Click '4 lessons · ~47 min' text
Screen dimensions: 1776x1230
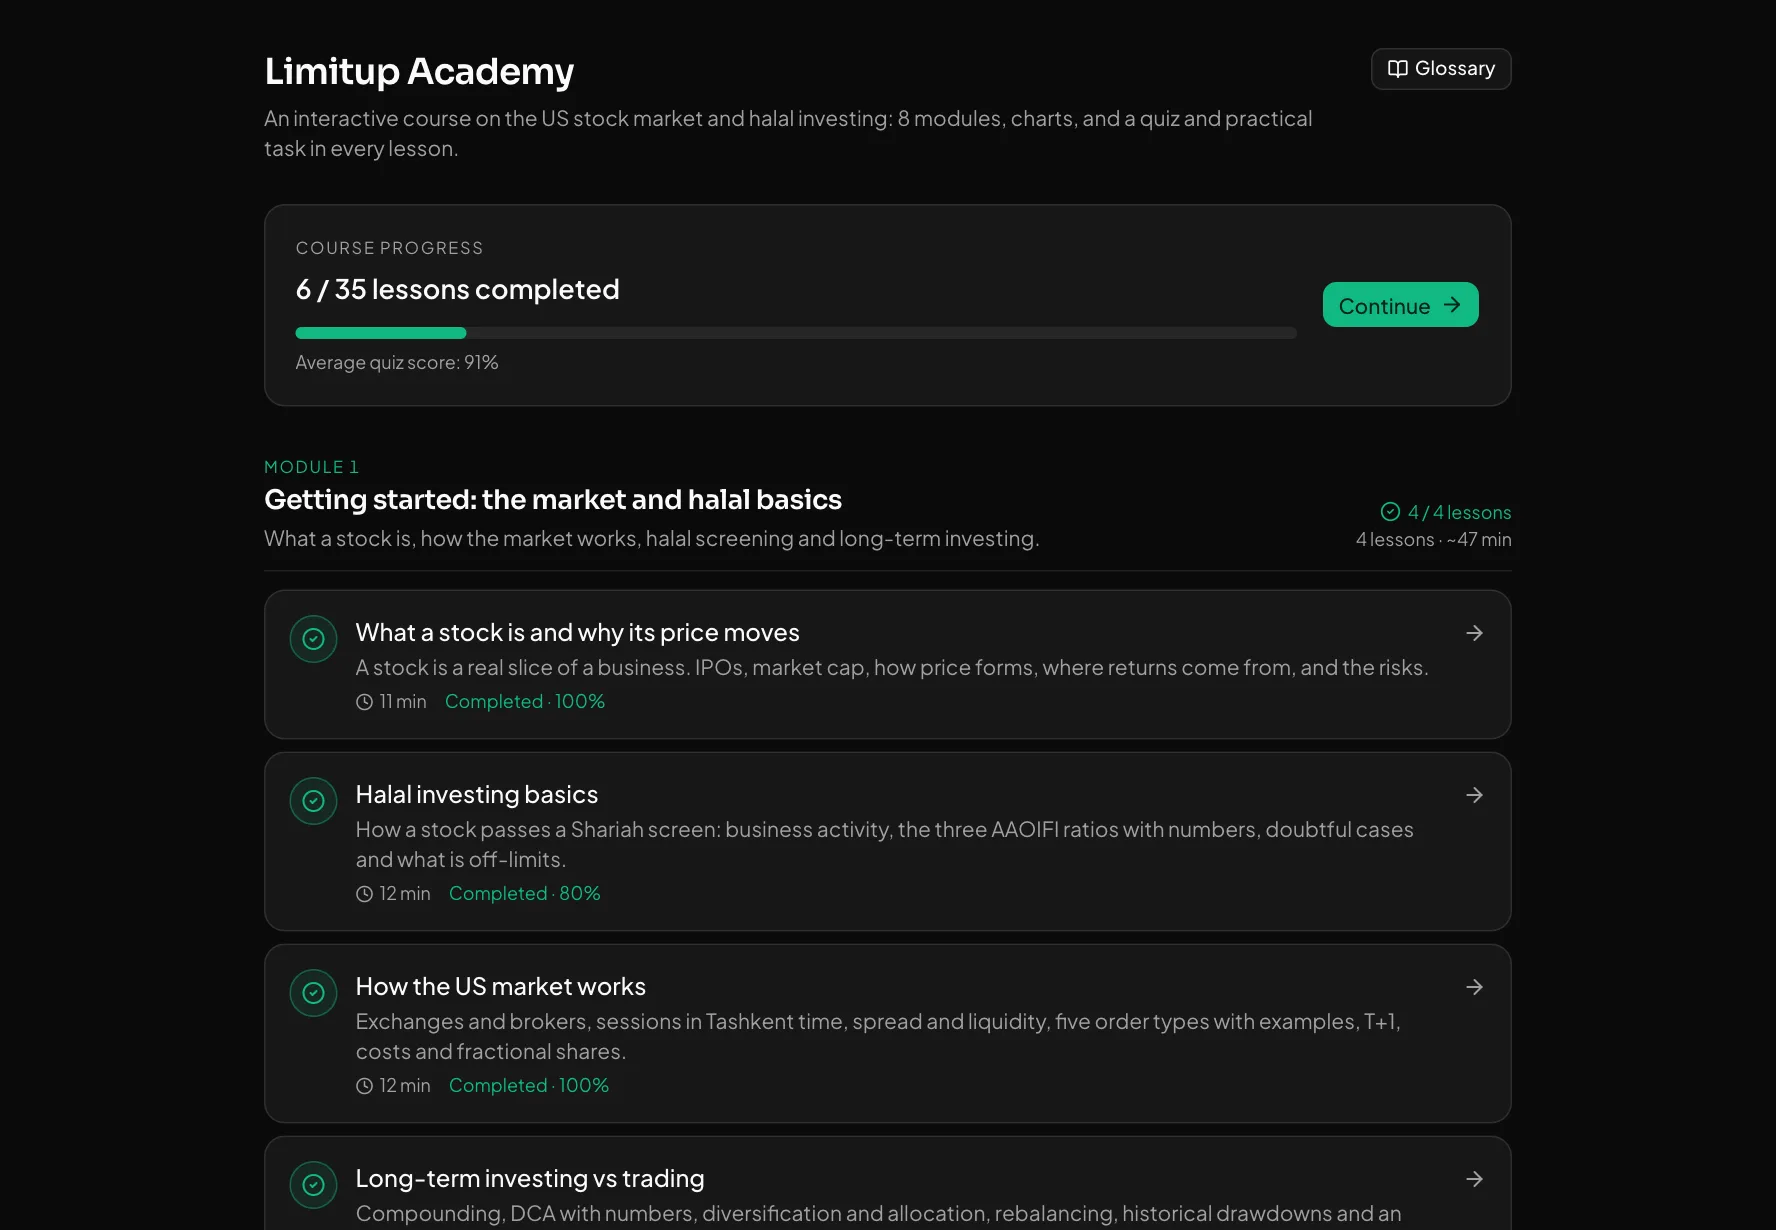click(1434, 540)
